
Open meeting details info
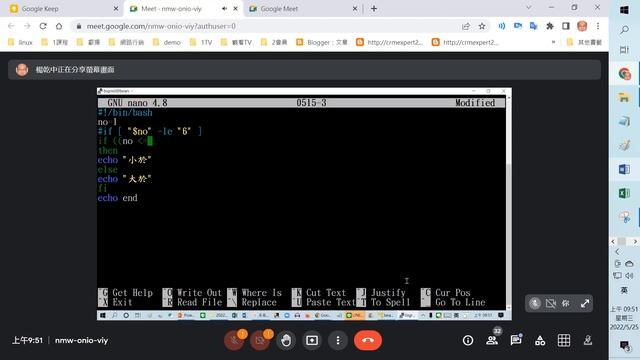(x=468, y=340)
